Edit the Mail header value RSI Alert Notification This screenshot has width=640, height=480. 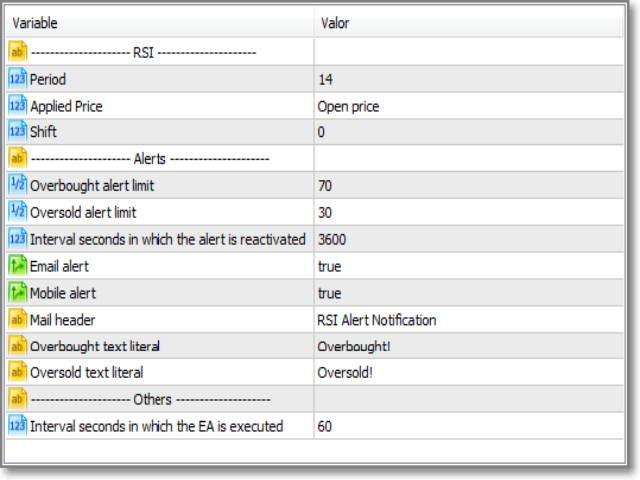pos(376,320)
